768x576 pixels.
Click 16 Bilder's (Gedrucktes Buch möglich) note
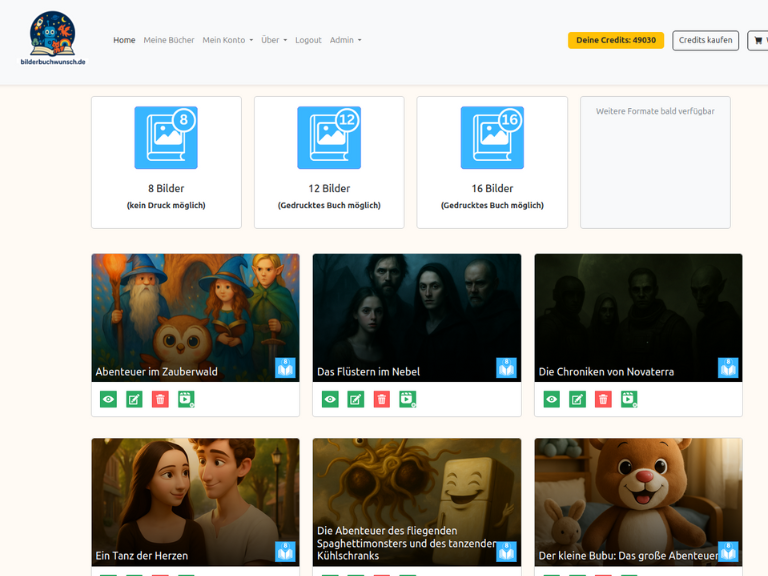point(492,205)
